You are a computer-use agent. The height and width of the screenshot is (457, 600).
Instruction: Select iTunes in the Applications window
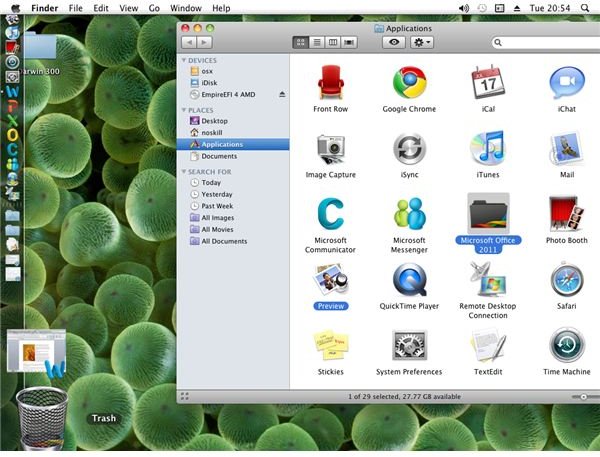tap(488, 148)
